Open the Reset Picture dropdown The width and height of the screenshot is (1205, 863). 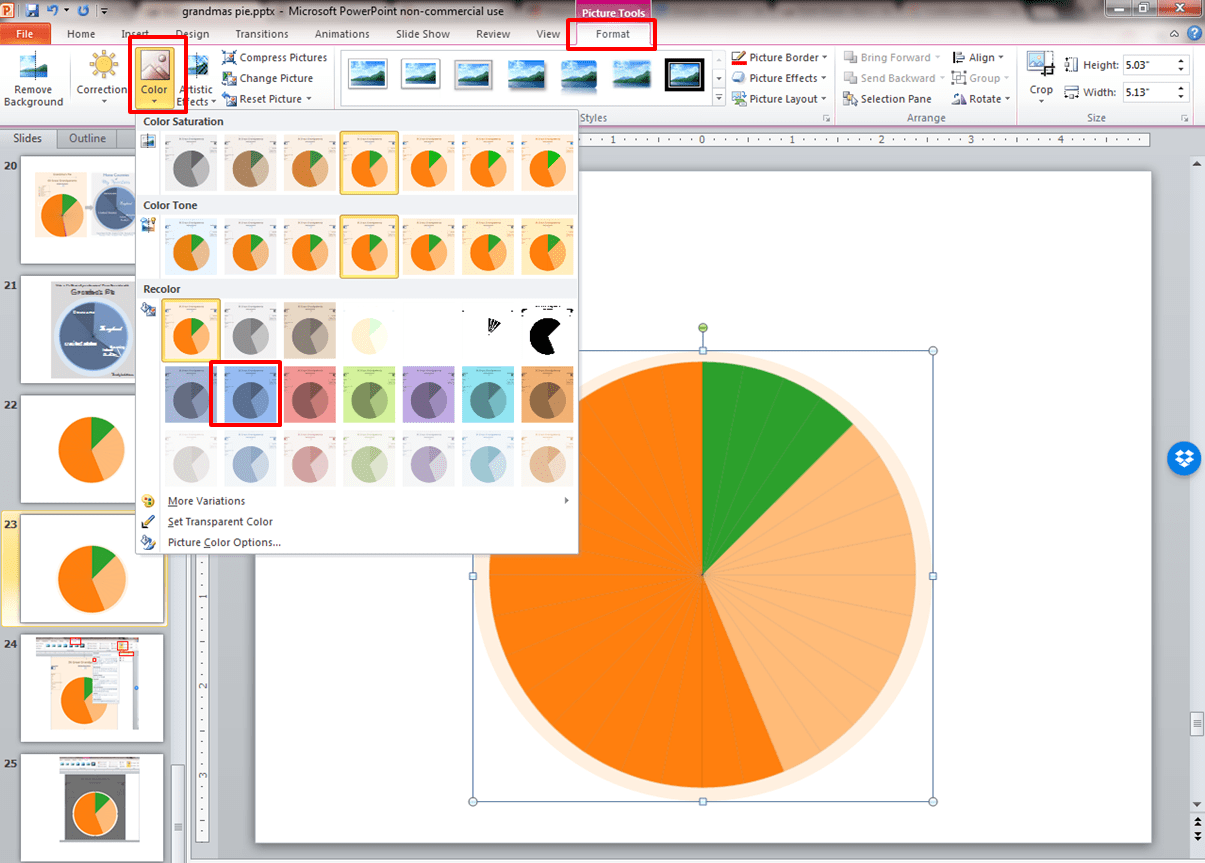coord(268,99)
